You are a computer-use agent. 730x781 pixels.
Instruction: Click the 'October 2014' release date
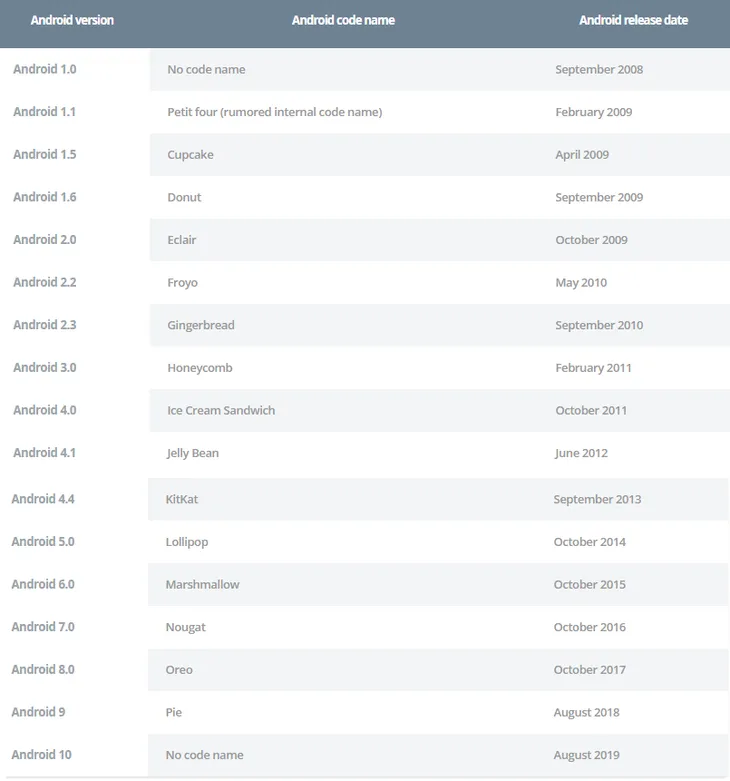tap(590, 542)
